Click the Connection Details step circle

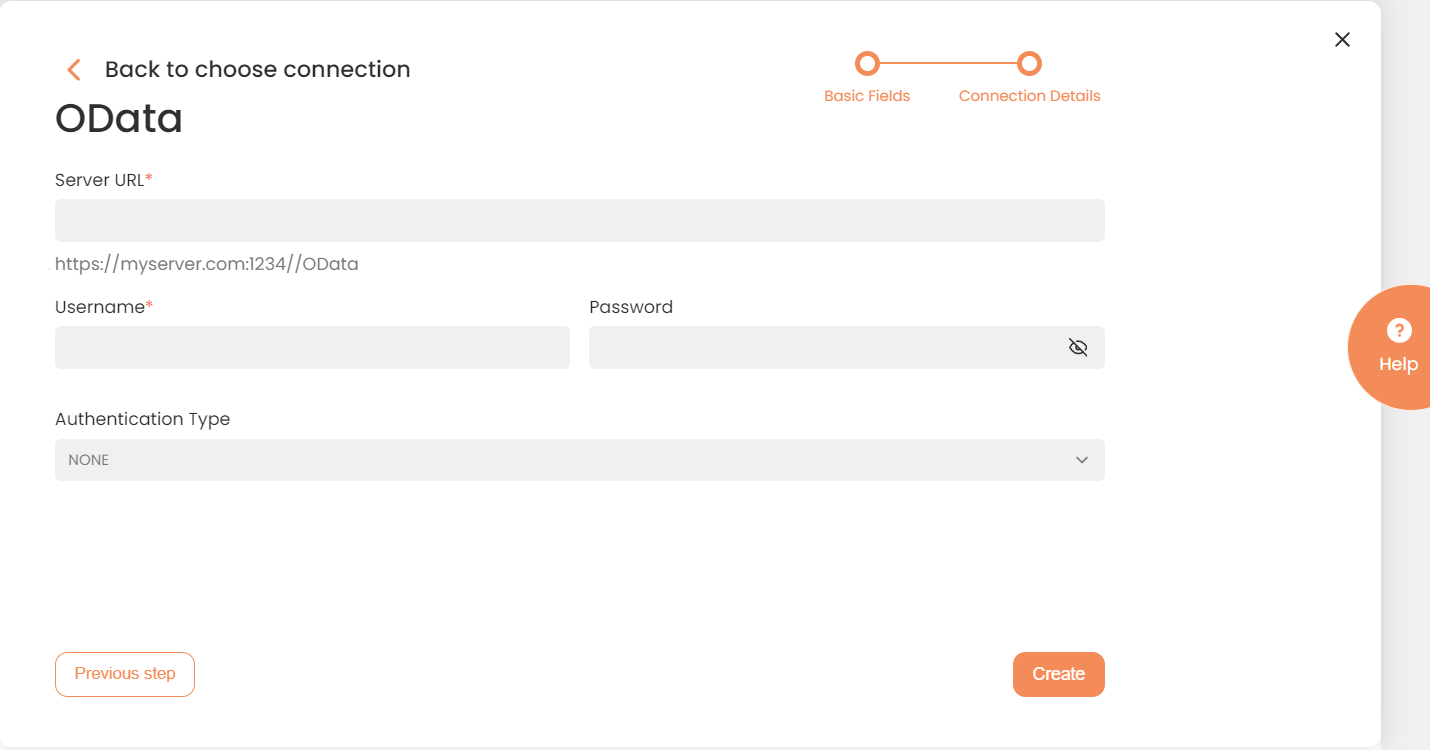tap(1029, 64)
